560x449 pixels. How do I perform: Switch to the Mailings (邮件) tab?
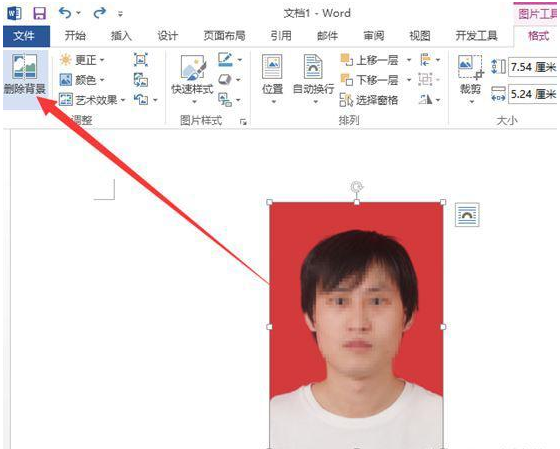(x=327, y=36)
